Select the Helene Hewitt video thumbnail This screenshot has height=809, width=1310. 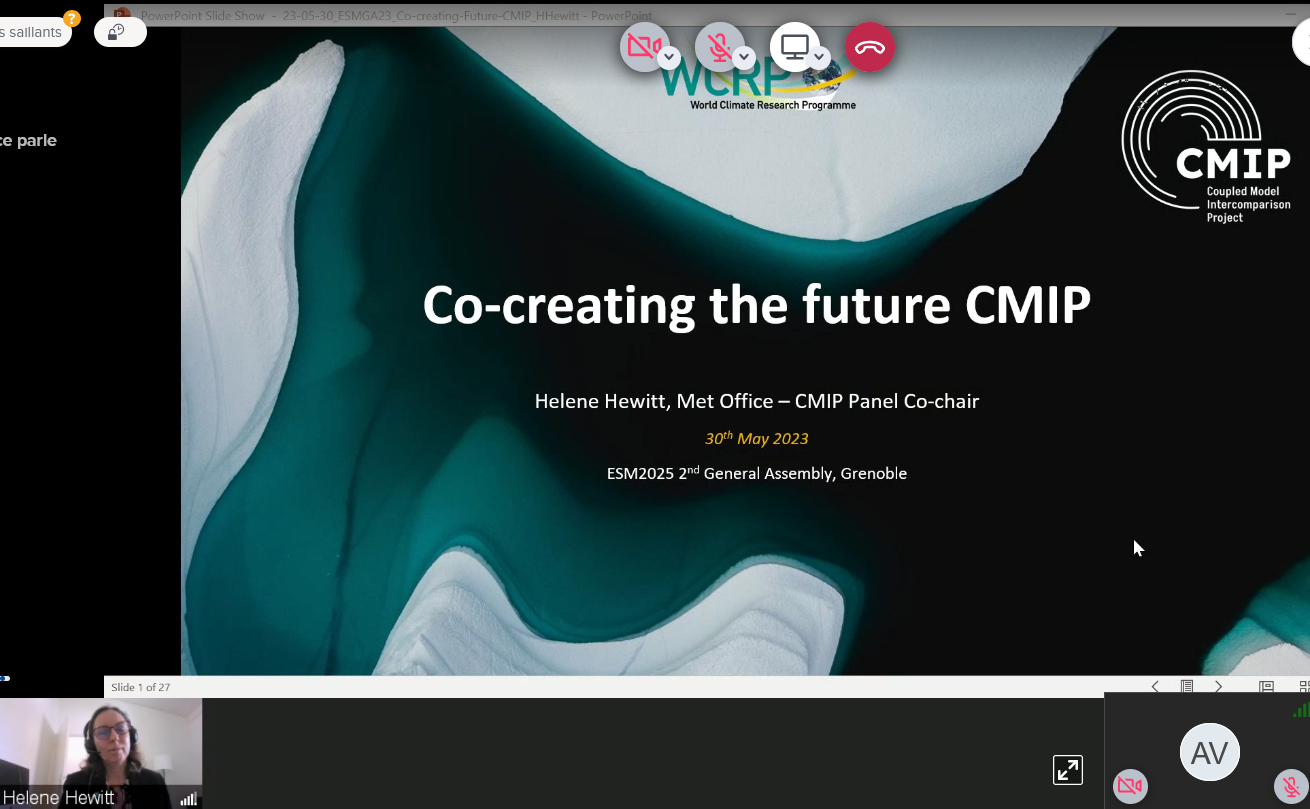(100, 750)
